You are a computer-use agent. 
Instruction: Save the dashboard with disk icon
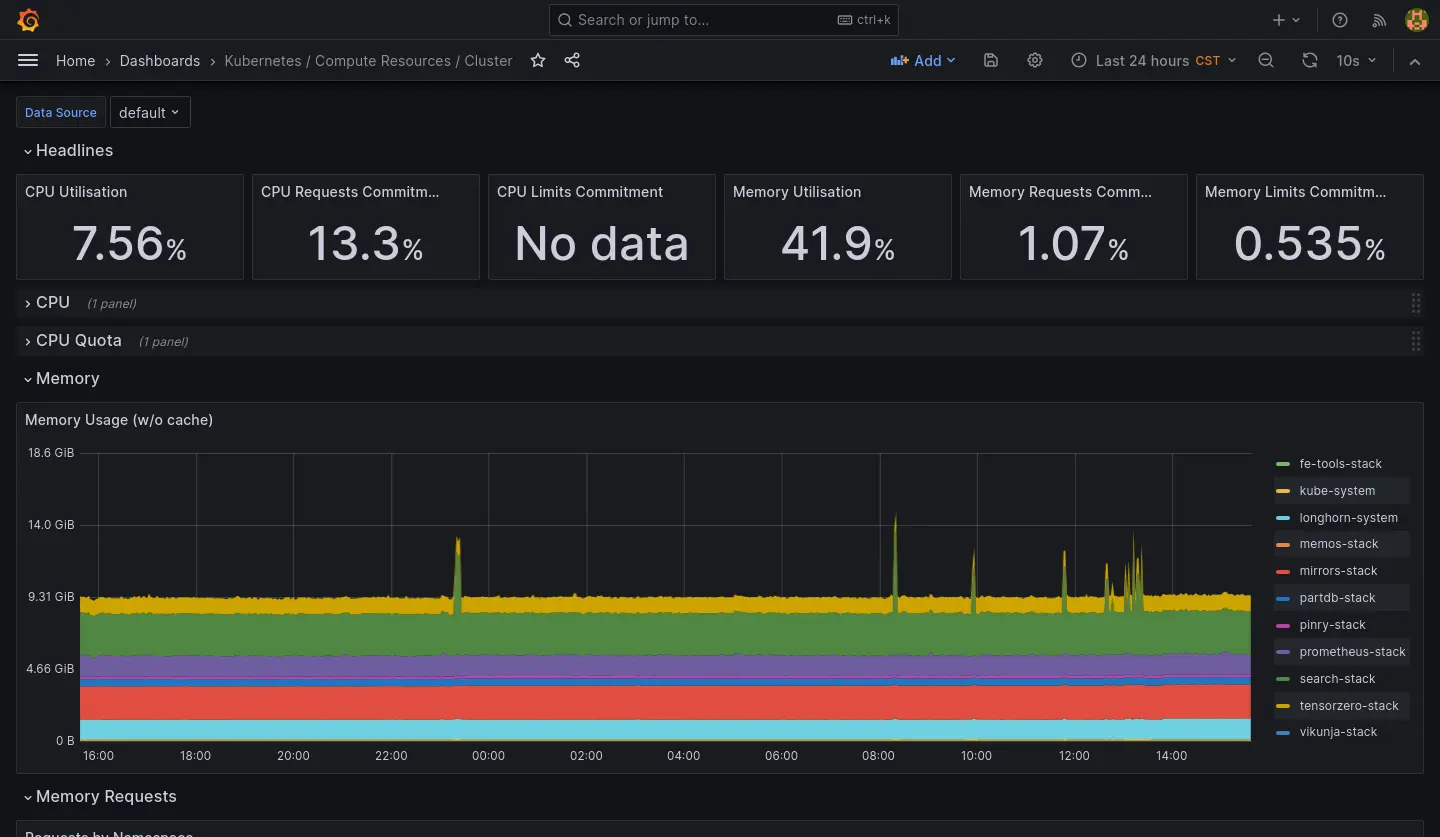(990, 60)
